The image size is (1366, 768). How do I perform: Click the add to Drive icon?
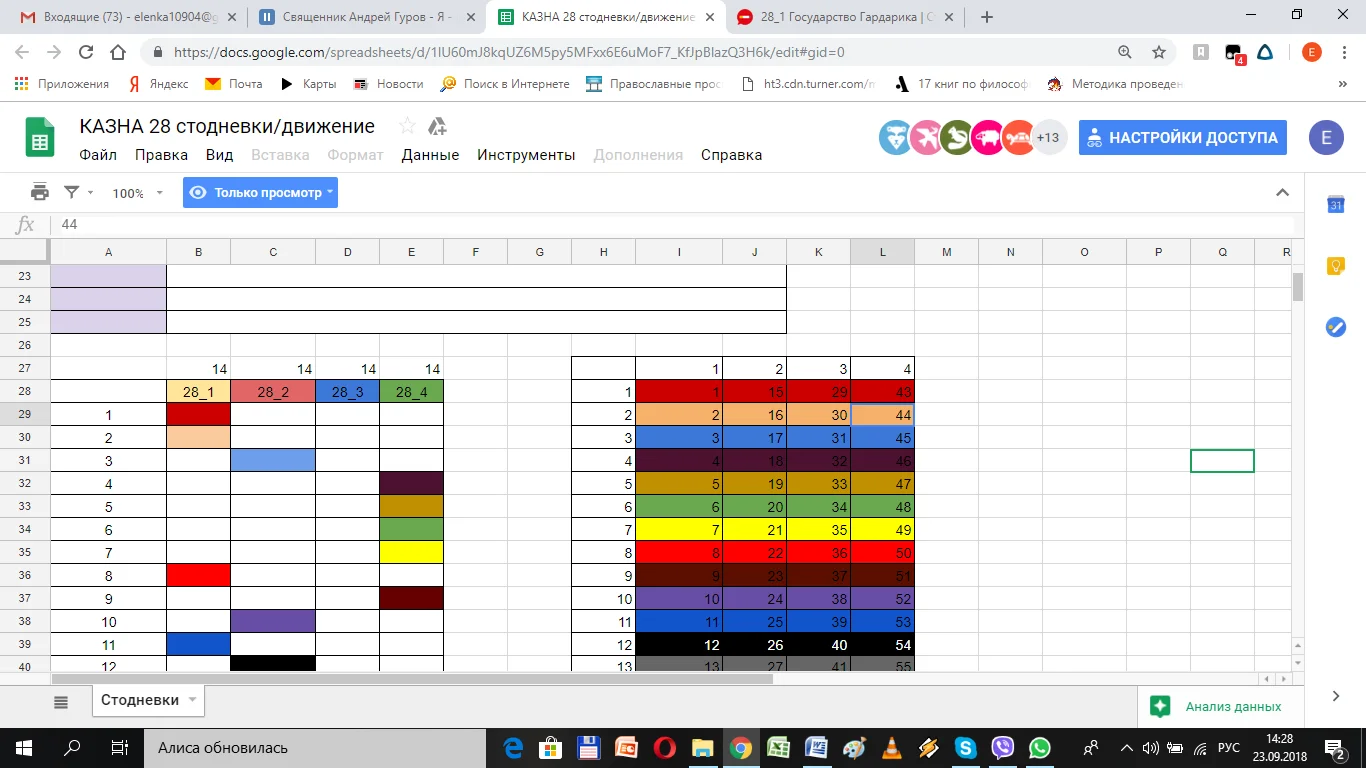click(x=437, y=126)
